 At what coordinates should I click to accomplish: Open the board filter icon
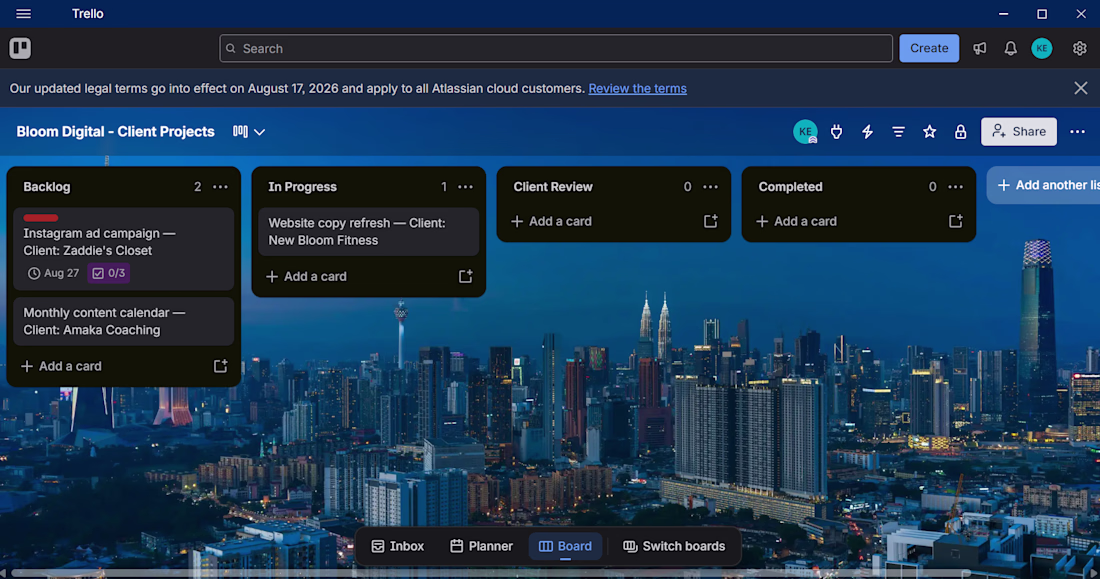click(898, 131)
